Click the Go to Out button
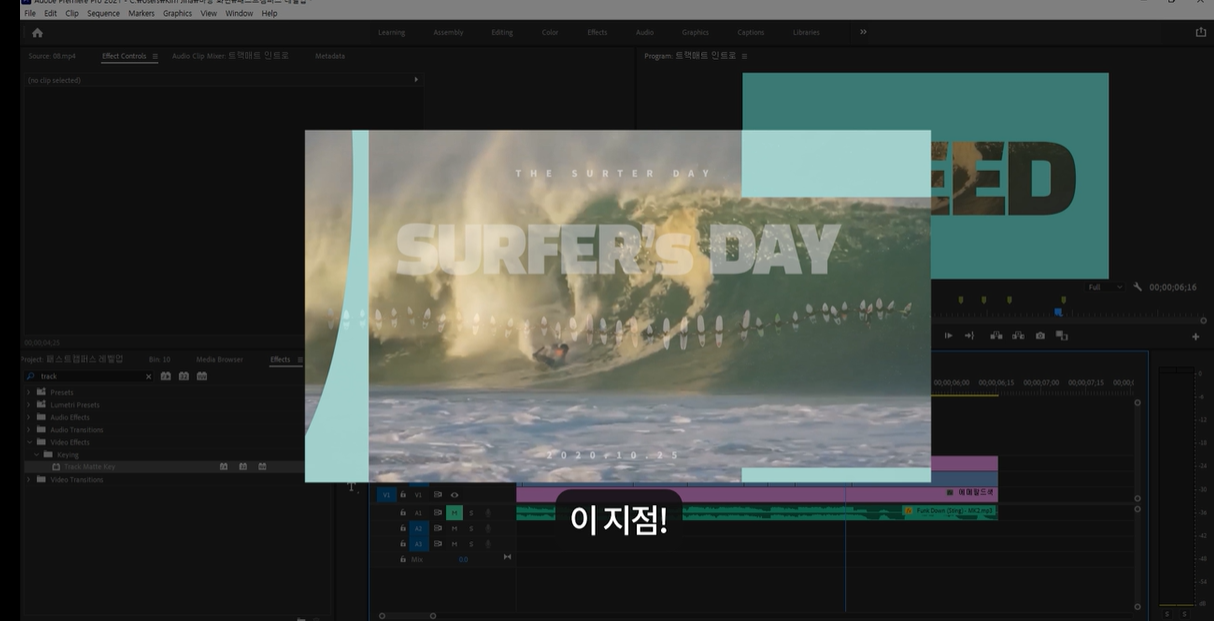Image resolution: width=1214 pixels, height=621 pixels. click(x=969, y=336)
